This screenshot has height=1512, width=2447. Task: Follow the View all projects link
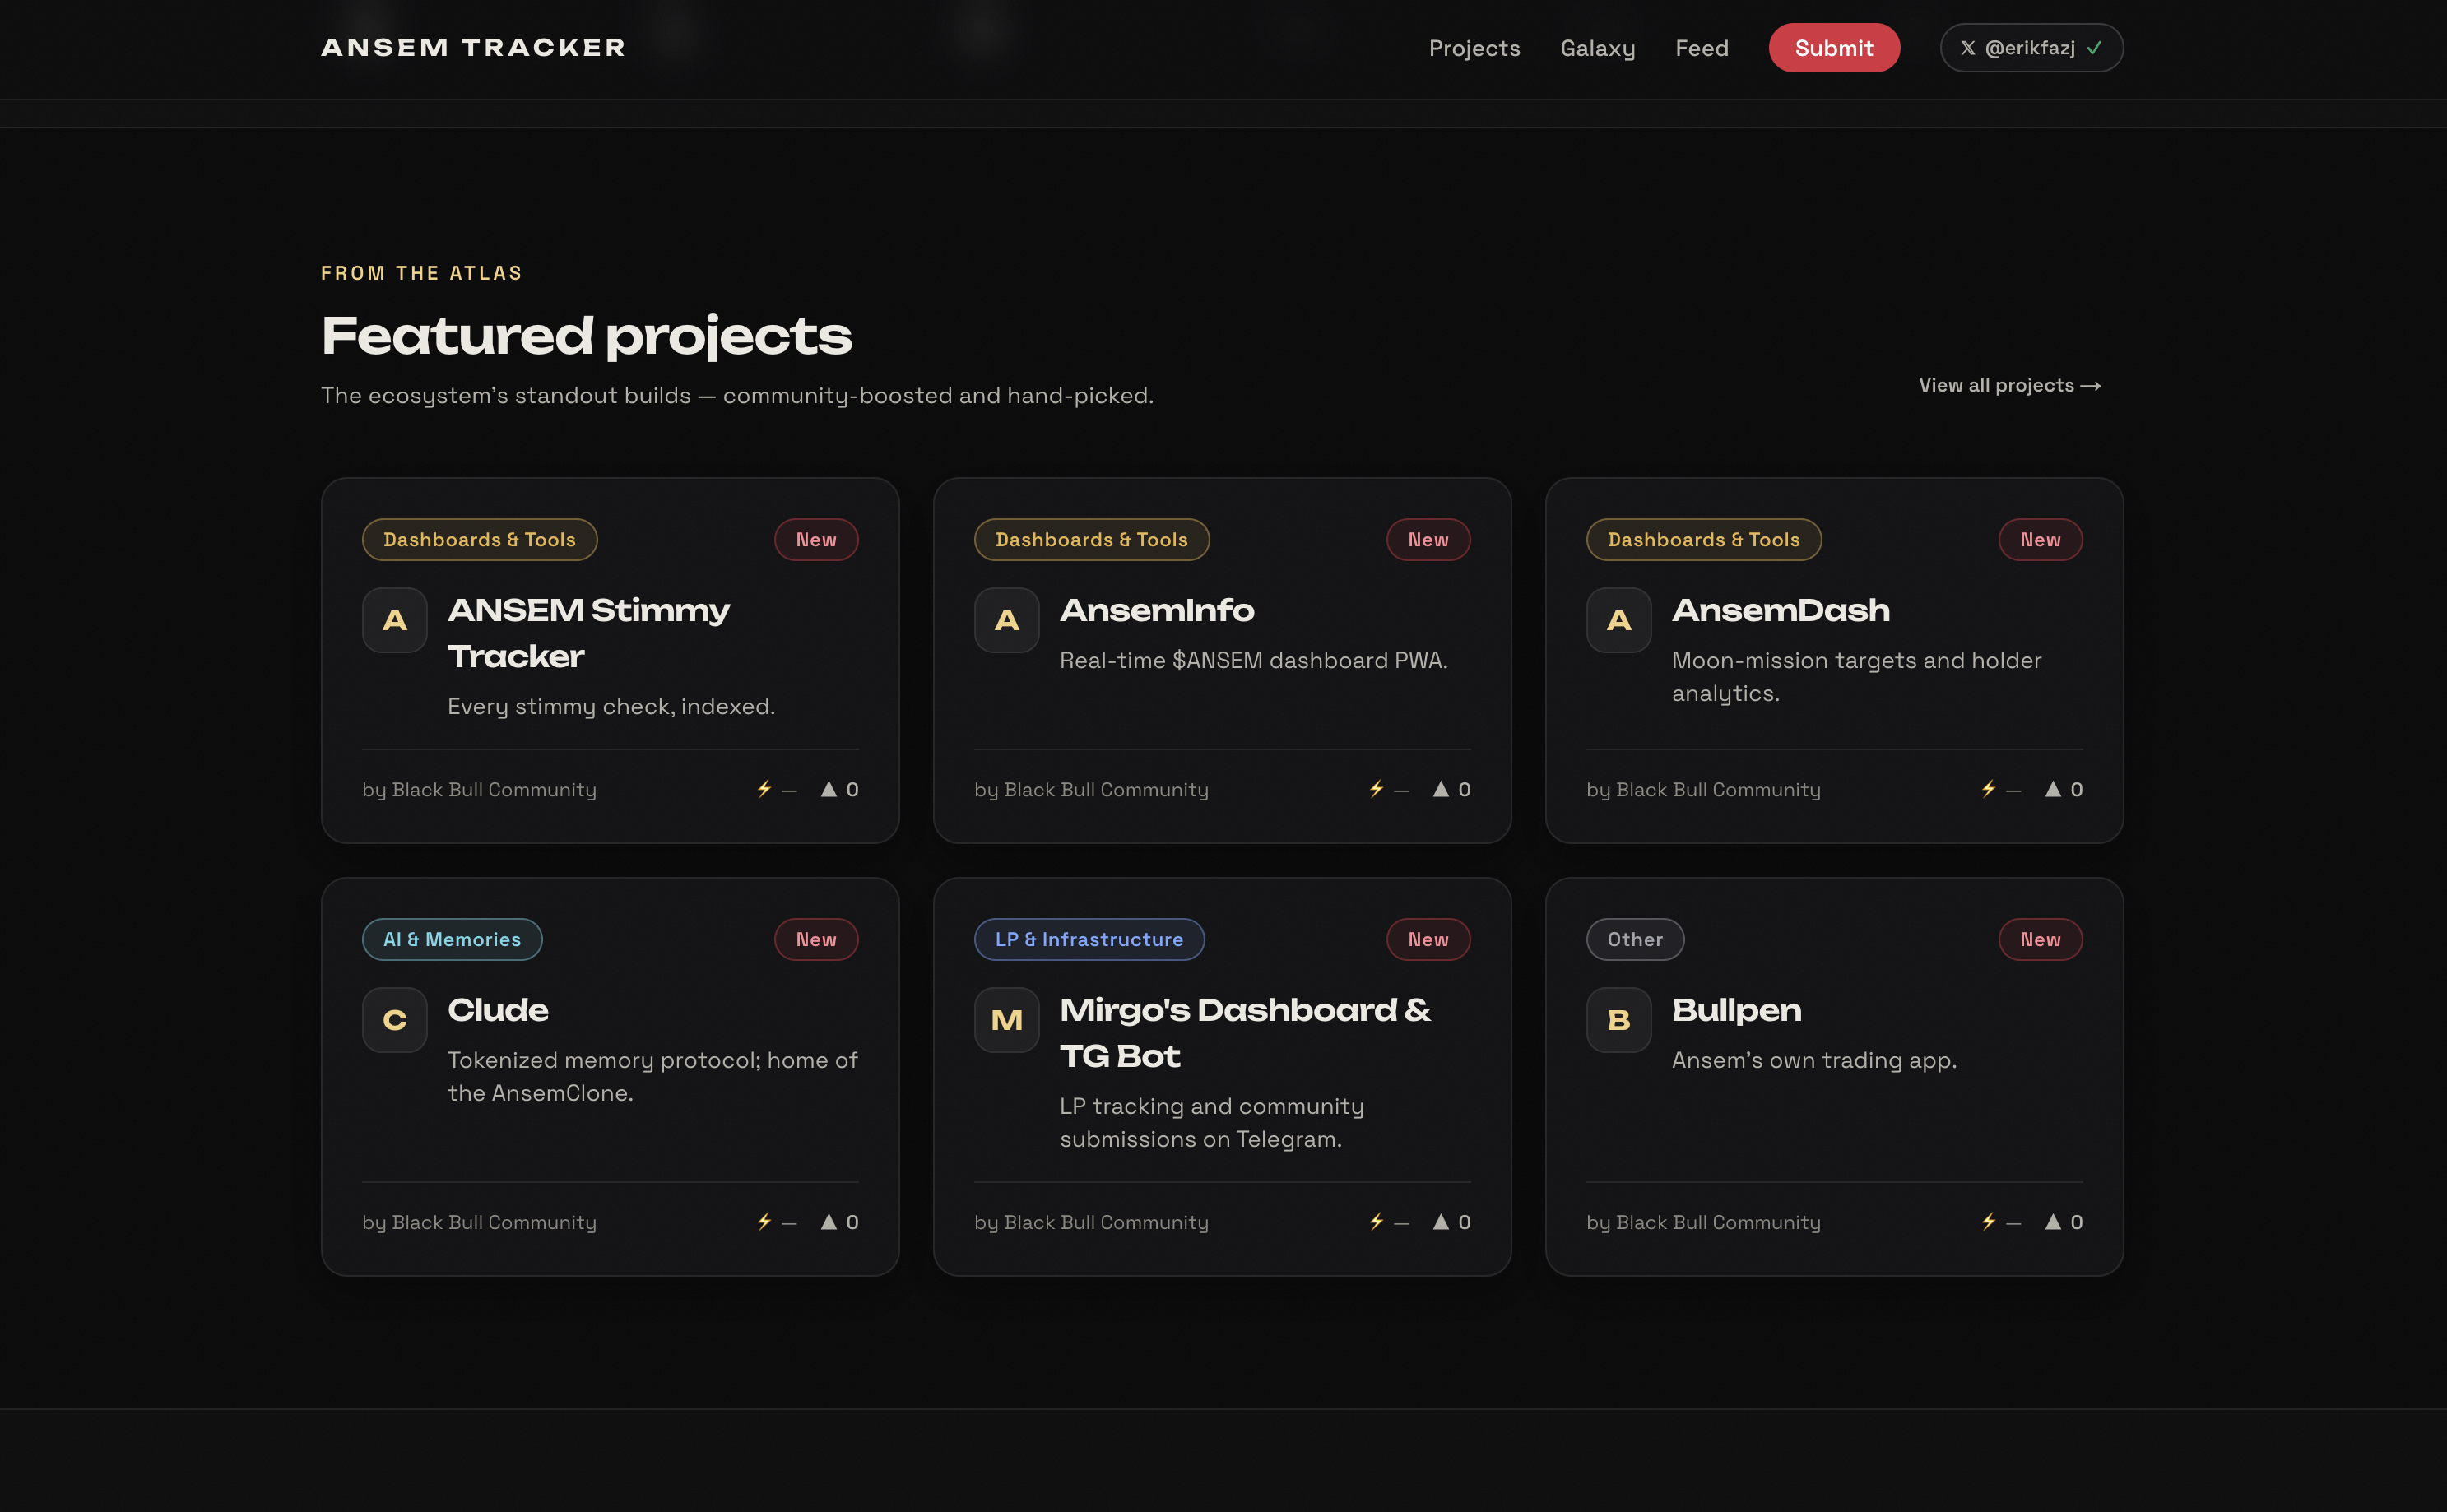coord(2009,385)
